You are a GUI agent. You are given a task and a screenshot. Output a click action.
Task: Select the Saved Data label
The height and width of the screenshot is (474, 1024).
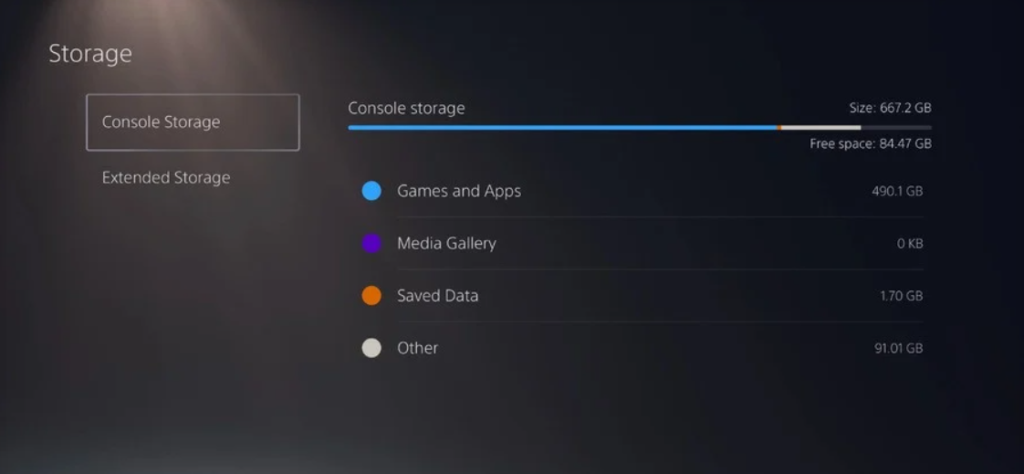click(x=438, y=296)
